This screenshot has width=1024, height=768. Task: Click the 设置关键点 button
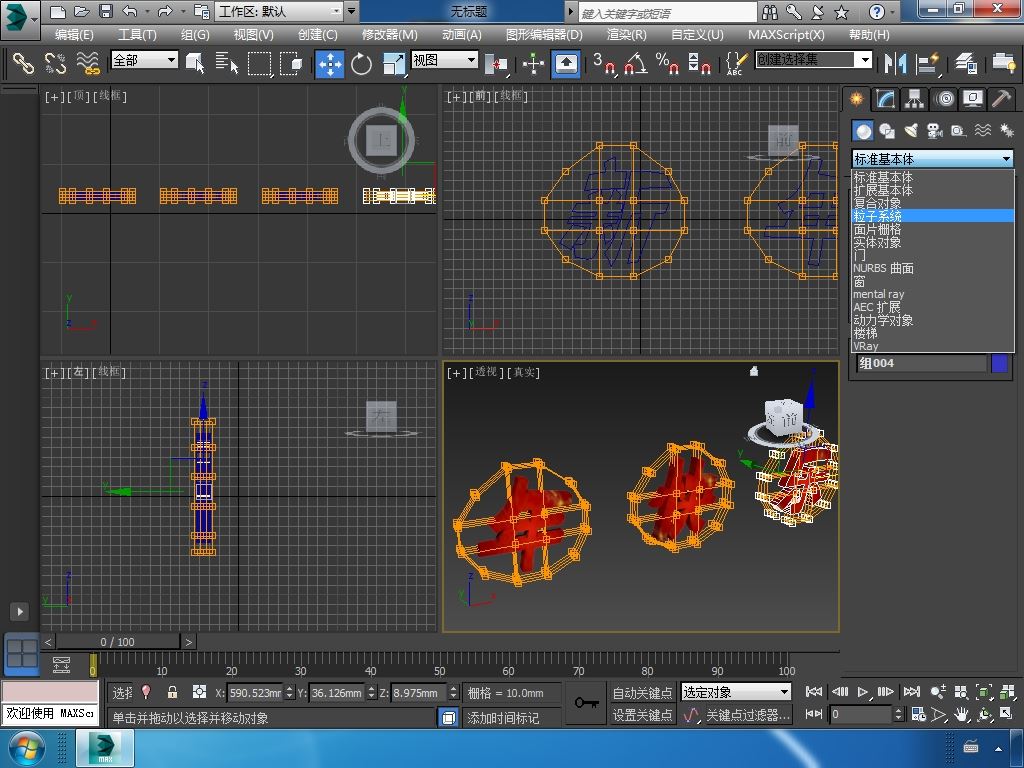[x=642, y=715]
